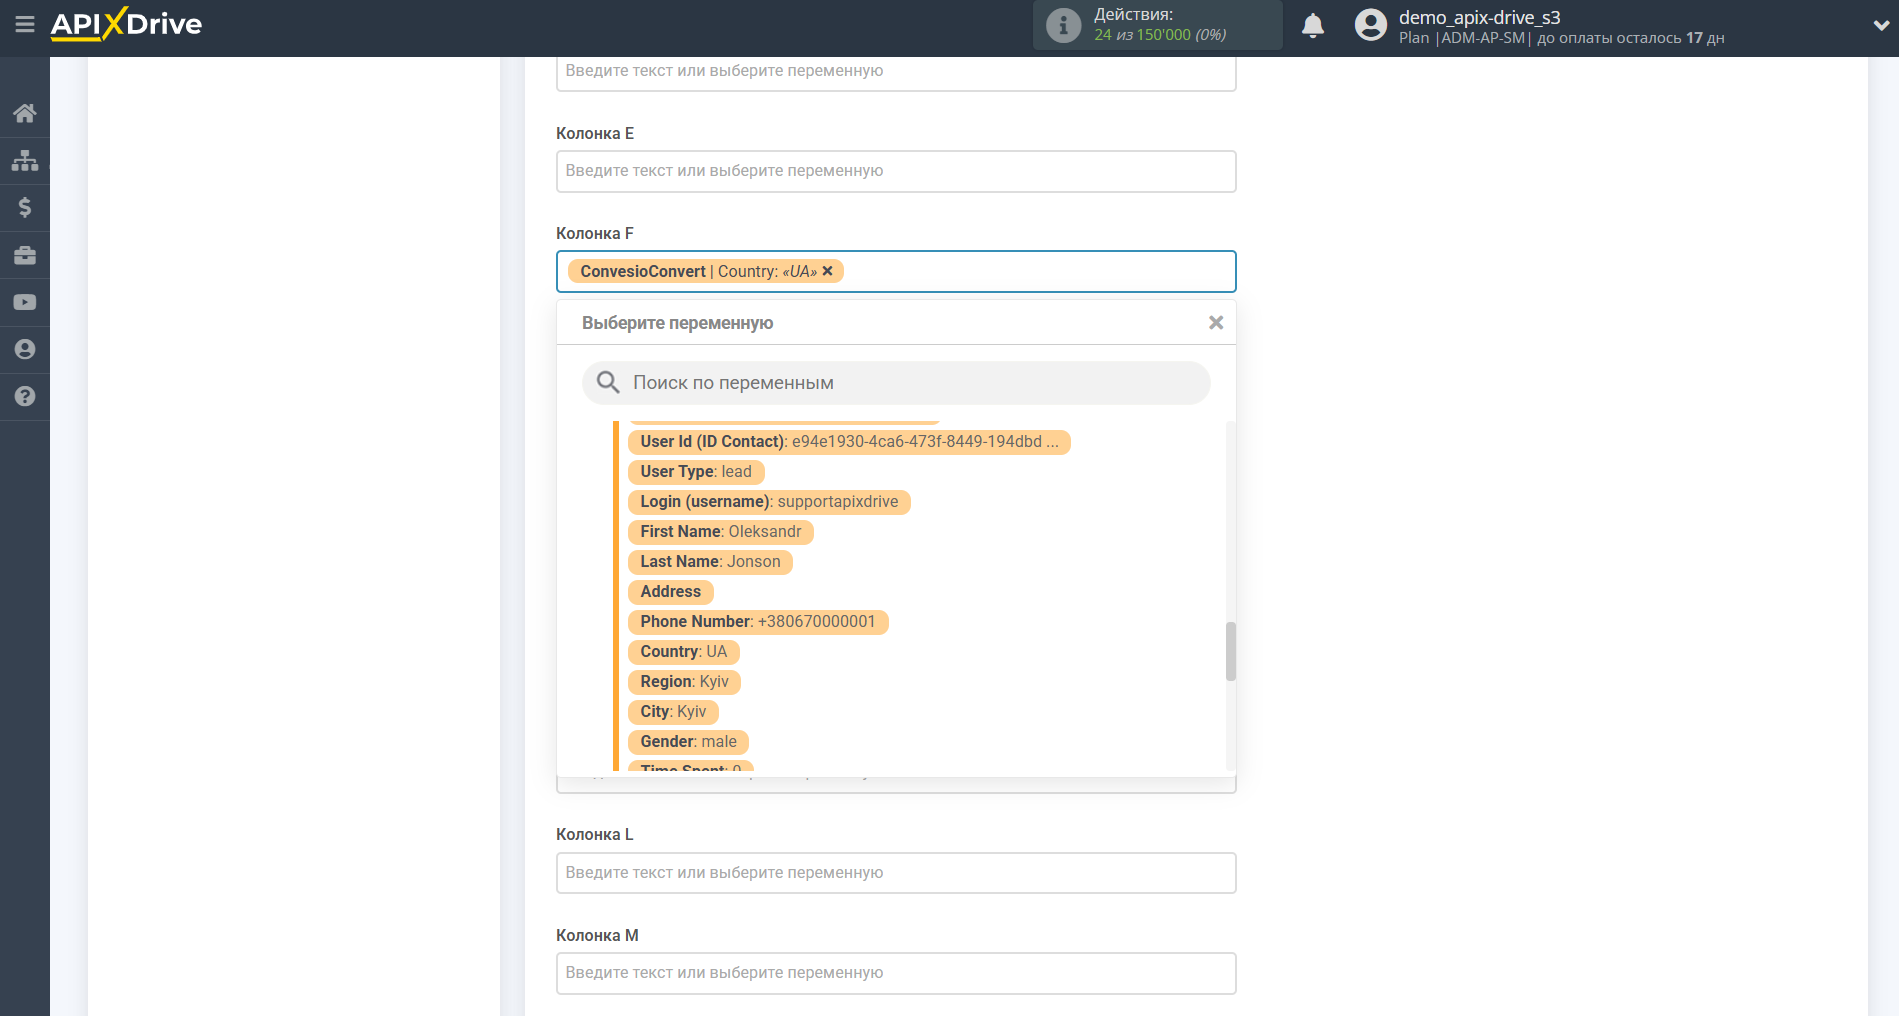Viewport: 1899px width, 1016px height.
Task: Choose the City: Kyiv variable
Action: (672, 712)
